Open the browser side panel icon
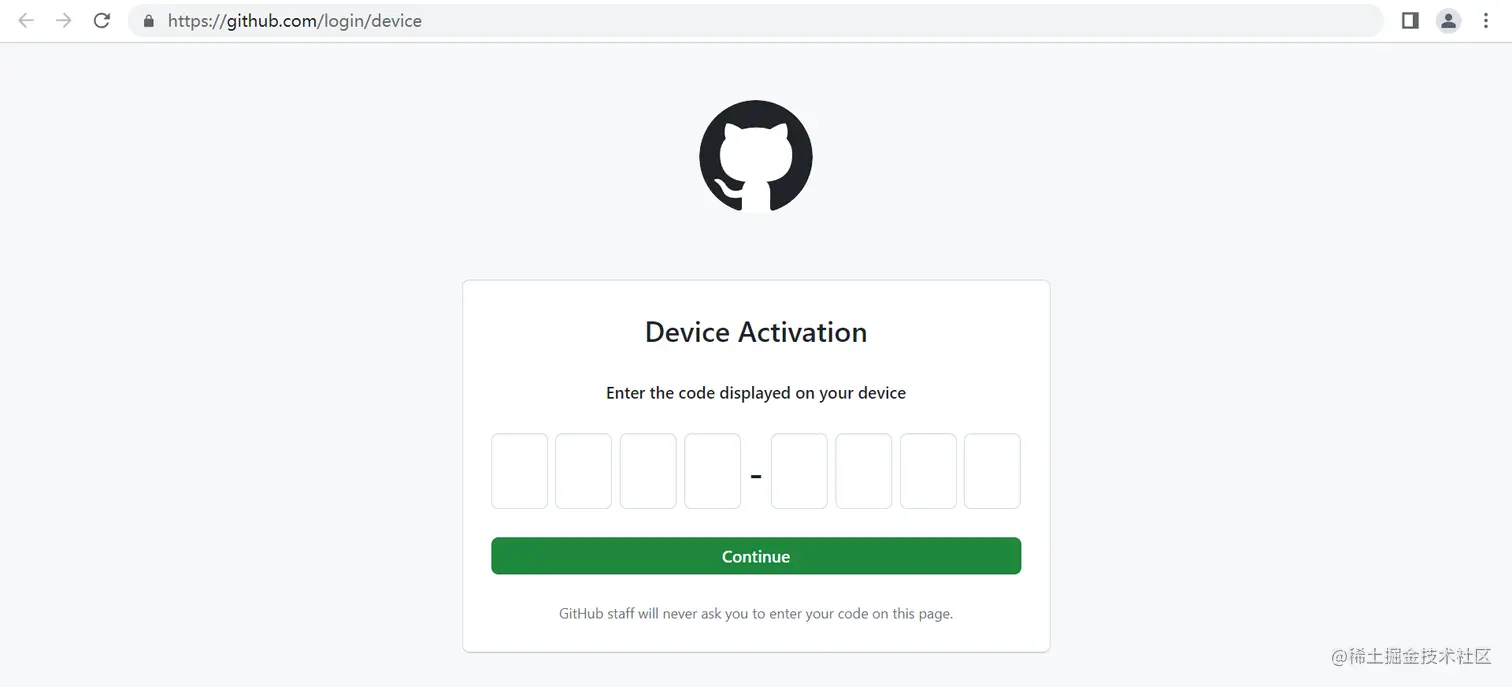 tap(1410, 20)
